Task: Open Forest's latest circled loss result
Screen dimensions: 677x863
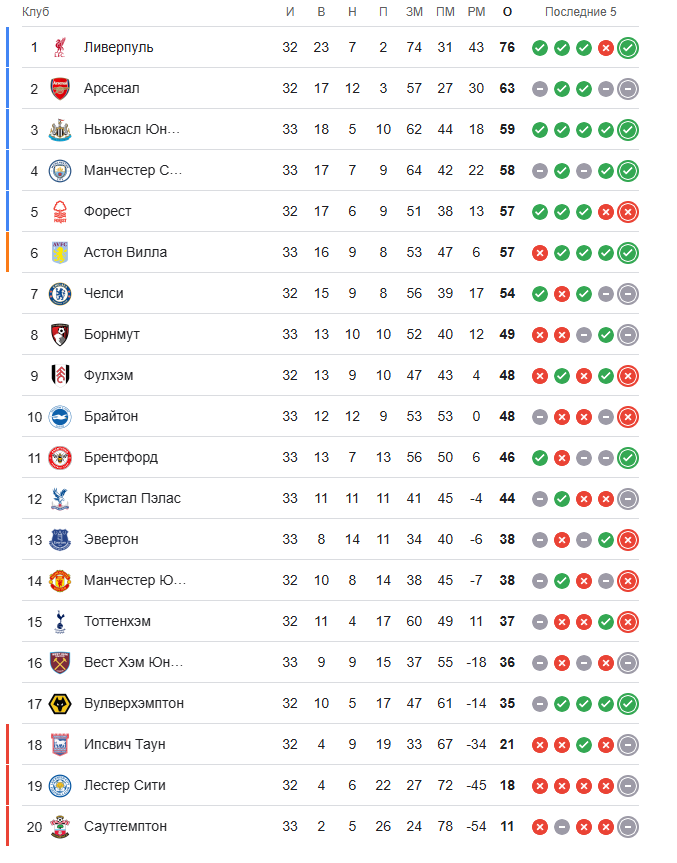Action: click(x=628, y=212)
